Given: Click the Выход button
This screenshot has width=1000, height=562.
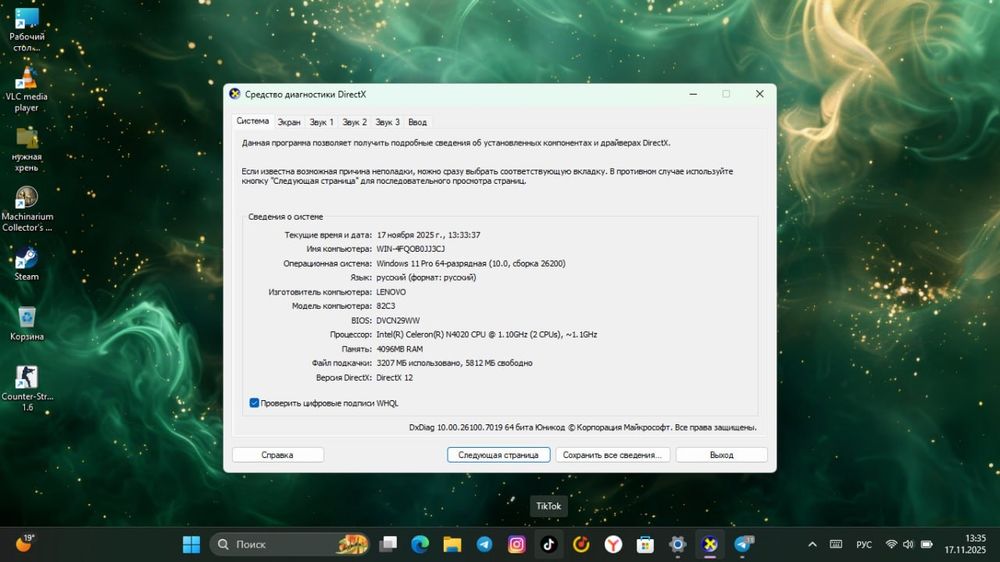Looking at the screenshot, I should [721, 455].
